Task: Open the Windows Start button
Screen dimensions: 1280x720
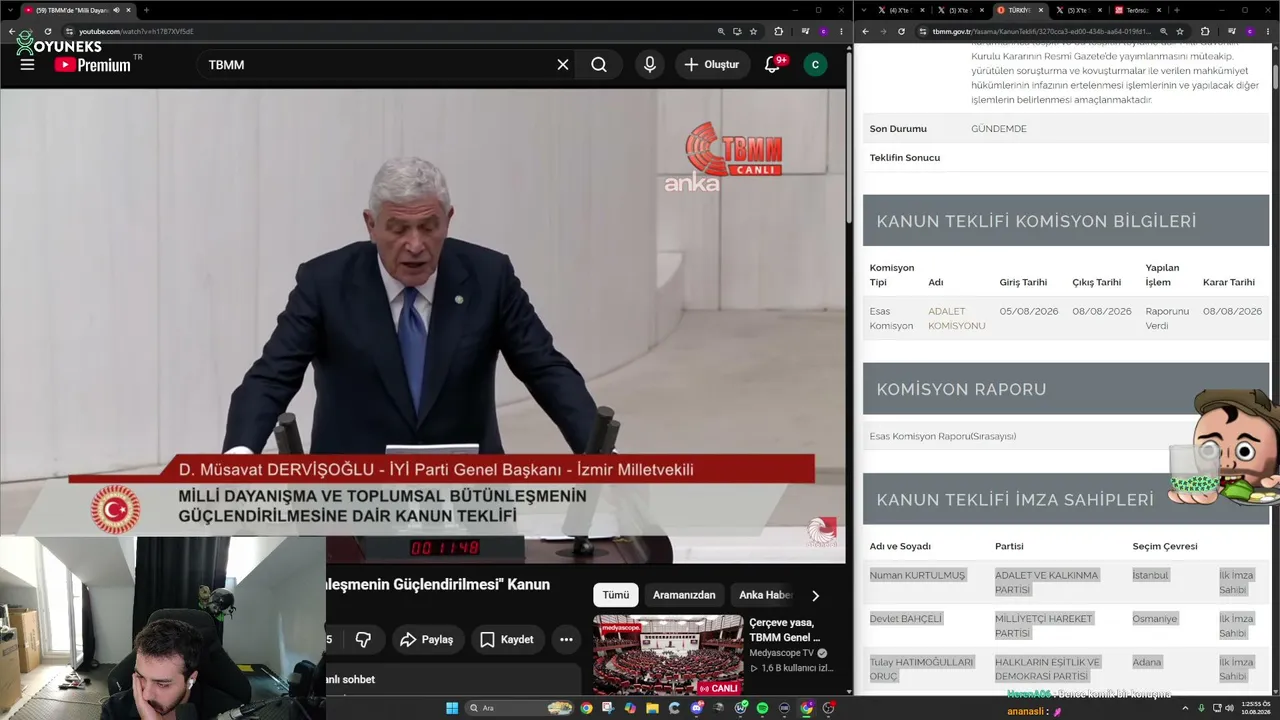Action: [x=452, y=708]
